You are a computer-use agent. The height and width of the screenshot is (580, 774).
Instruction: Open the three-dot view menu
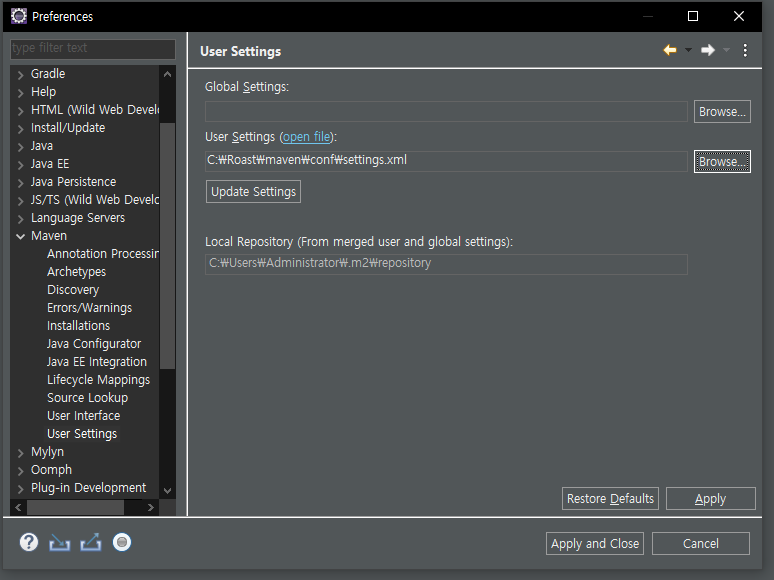745,50
